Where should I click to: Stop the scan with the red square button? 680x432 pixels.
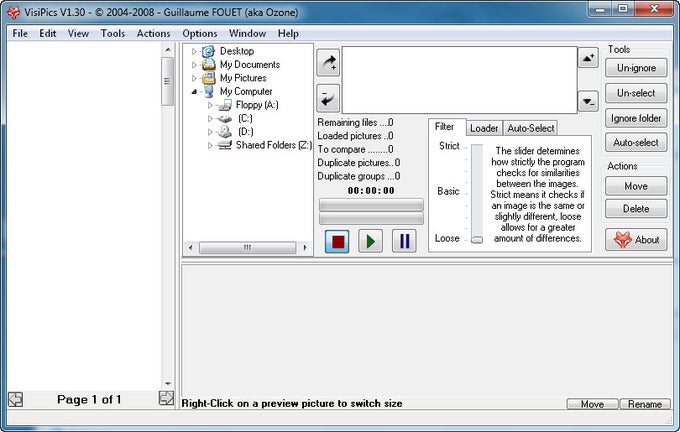click(x=337, y=241)
